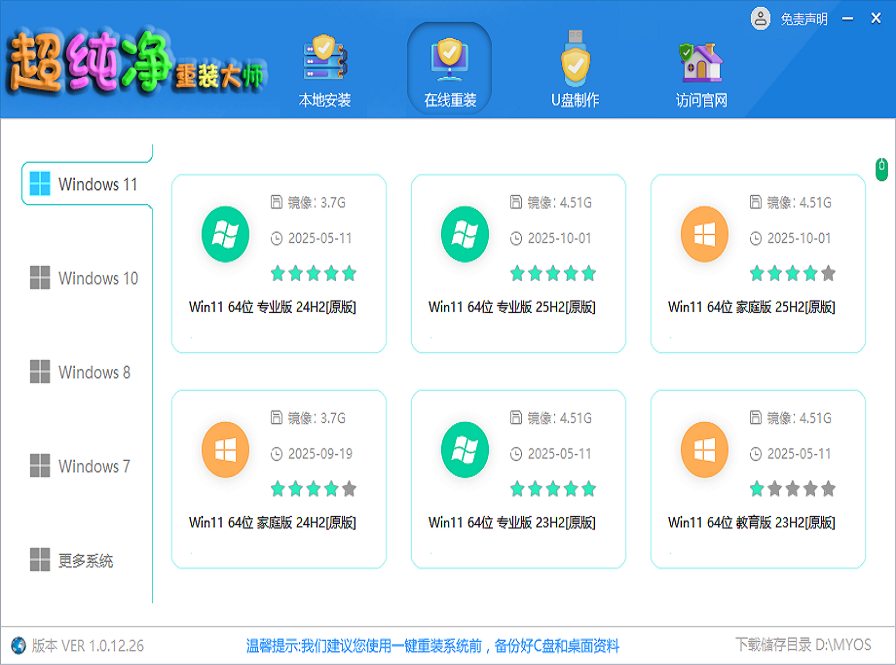Viewport: 896px width, 665px height.
Task: Click the green icon for Win11 专业版 24H2
Action: tap(225, 236)
